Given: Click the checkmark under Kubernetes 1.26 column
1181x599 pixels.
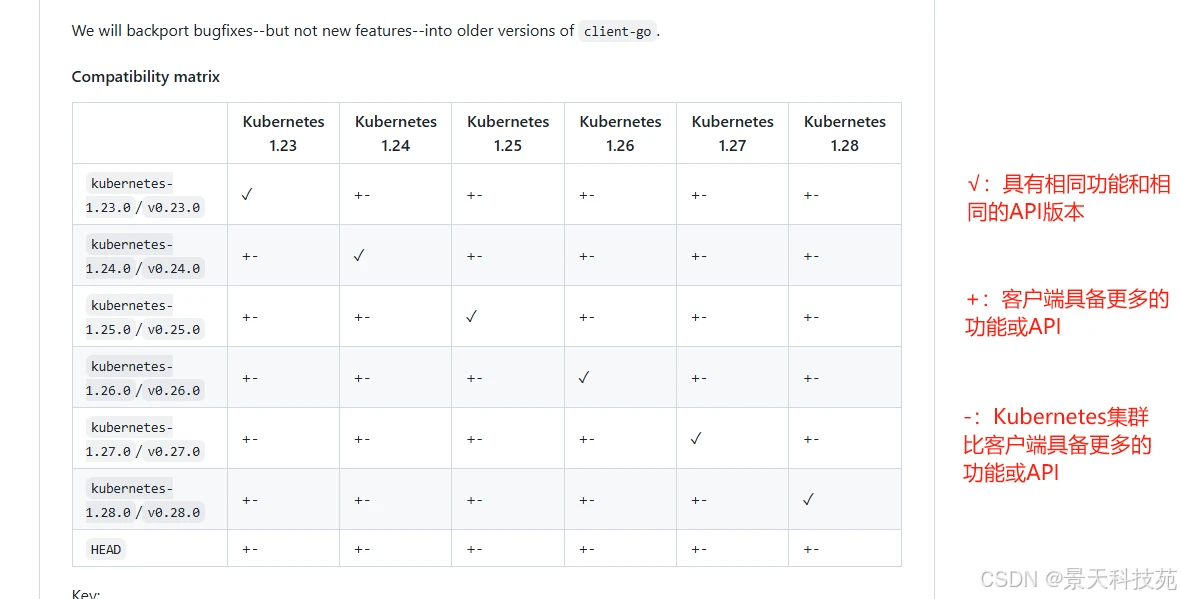Looking at the screenshot, I should 584,377.
